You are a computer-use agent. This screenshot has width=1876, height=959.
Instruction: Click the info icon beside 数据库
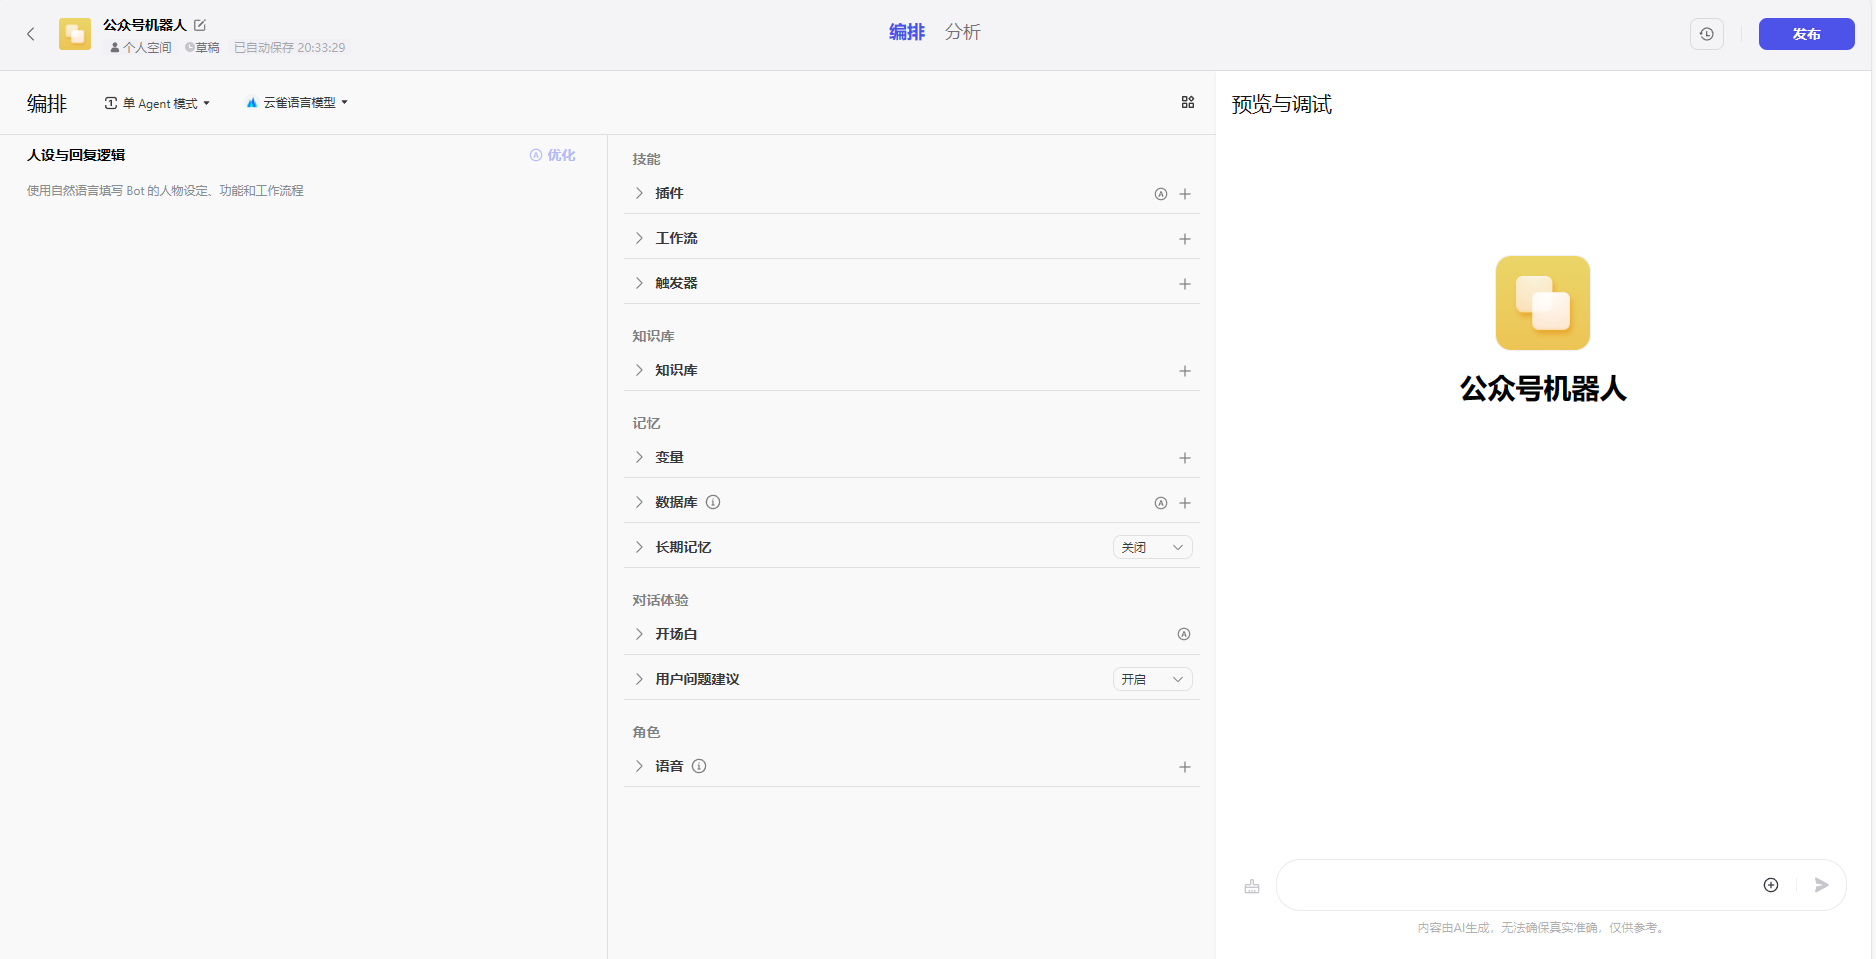click(x=713, y=502)
